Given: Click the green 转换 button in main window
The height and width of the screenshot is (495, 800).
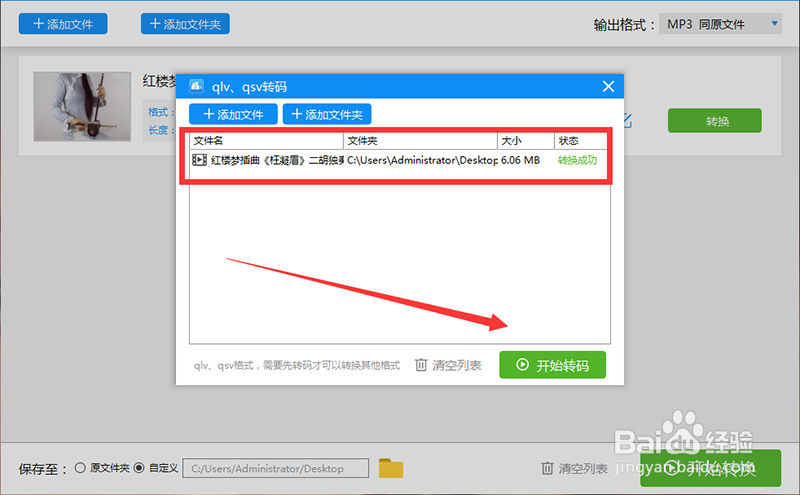Looking at the screenshot, I should click(714, 121).
